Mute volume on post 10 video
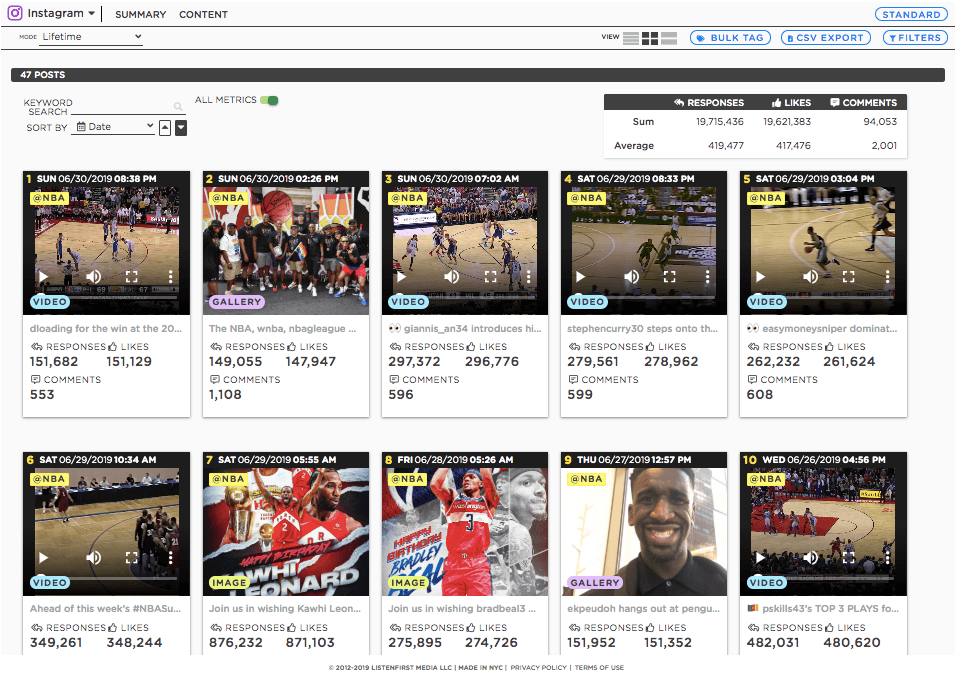Viewport: 956px width, 679px height. (x=810, y=557)
